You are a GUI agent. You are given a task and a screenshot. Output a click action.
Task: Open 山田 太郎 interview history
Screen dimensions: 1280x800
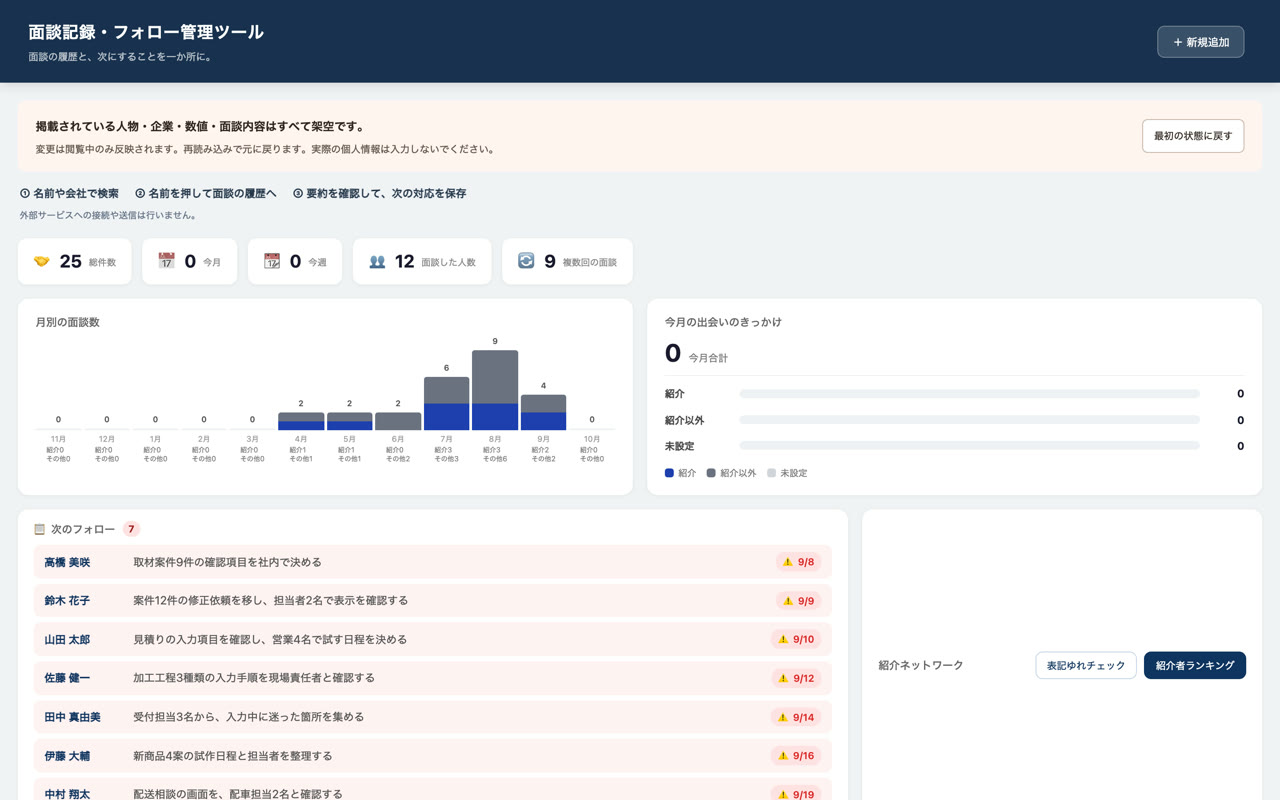coord(67,639)
